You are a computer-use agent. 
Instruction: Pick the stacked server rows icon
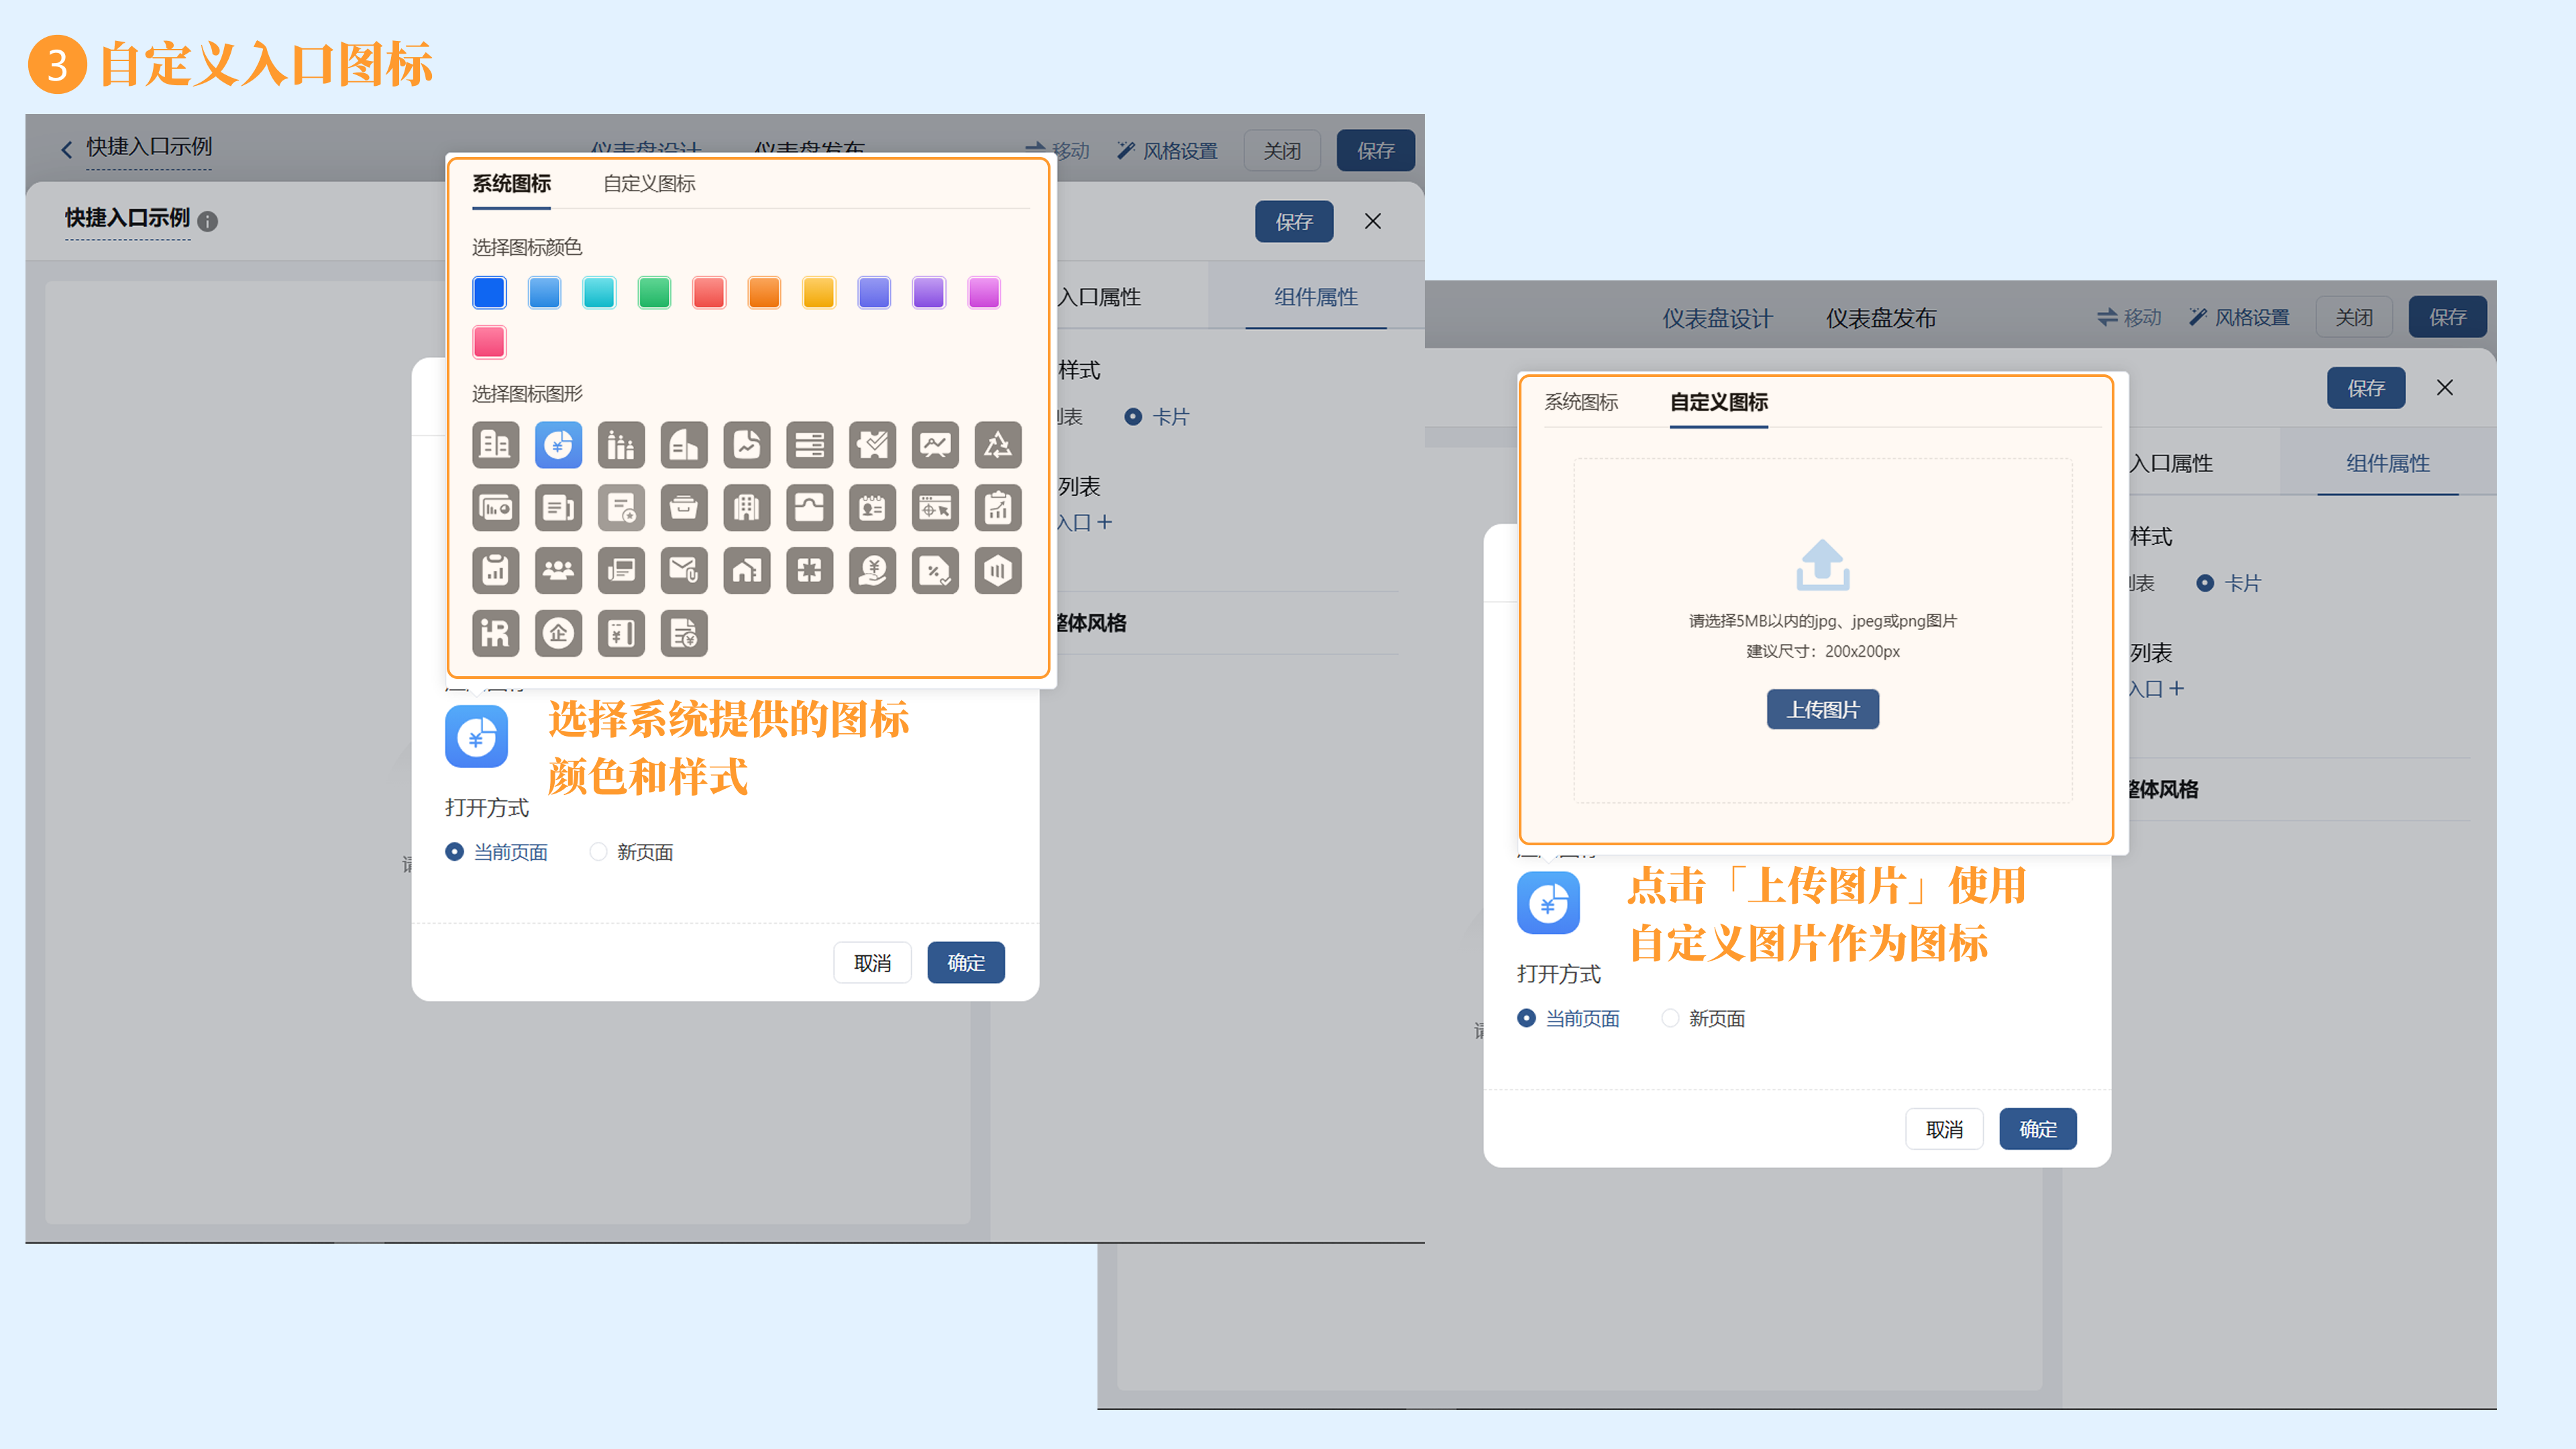pyautogui.click(x=809, y=445)
